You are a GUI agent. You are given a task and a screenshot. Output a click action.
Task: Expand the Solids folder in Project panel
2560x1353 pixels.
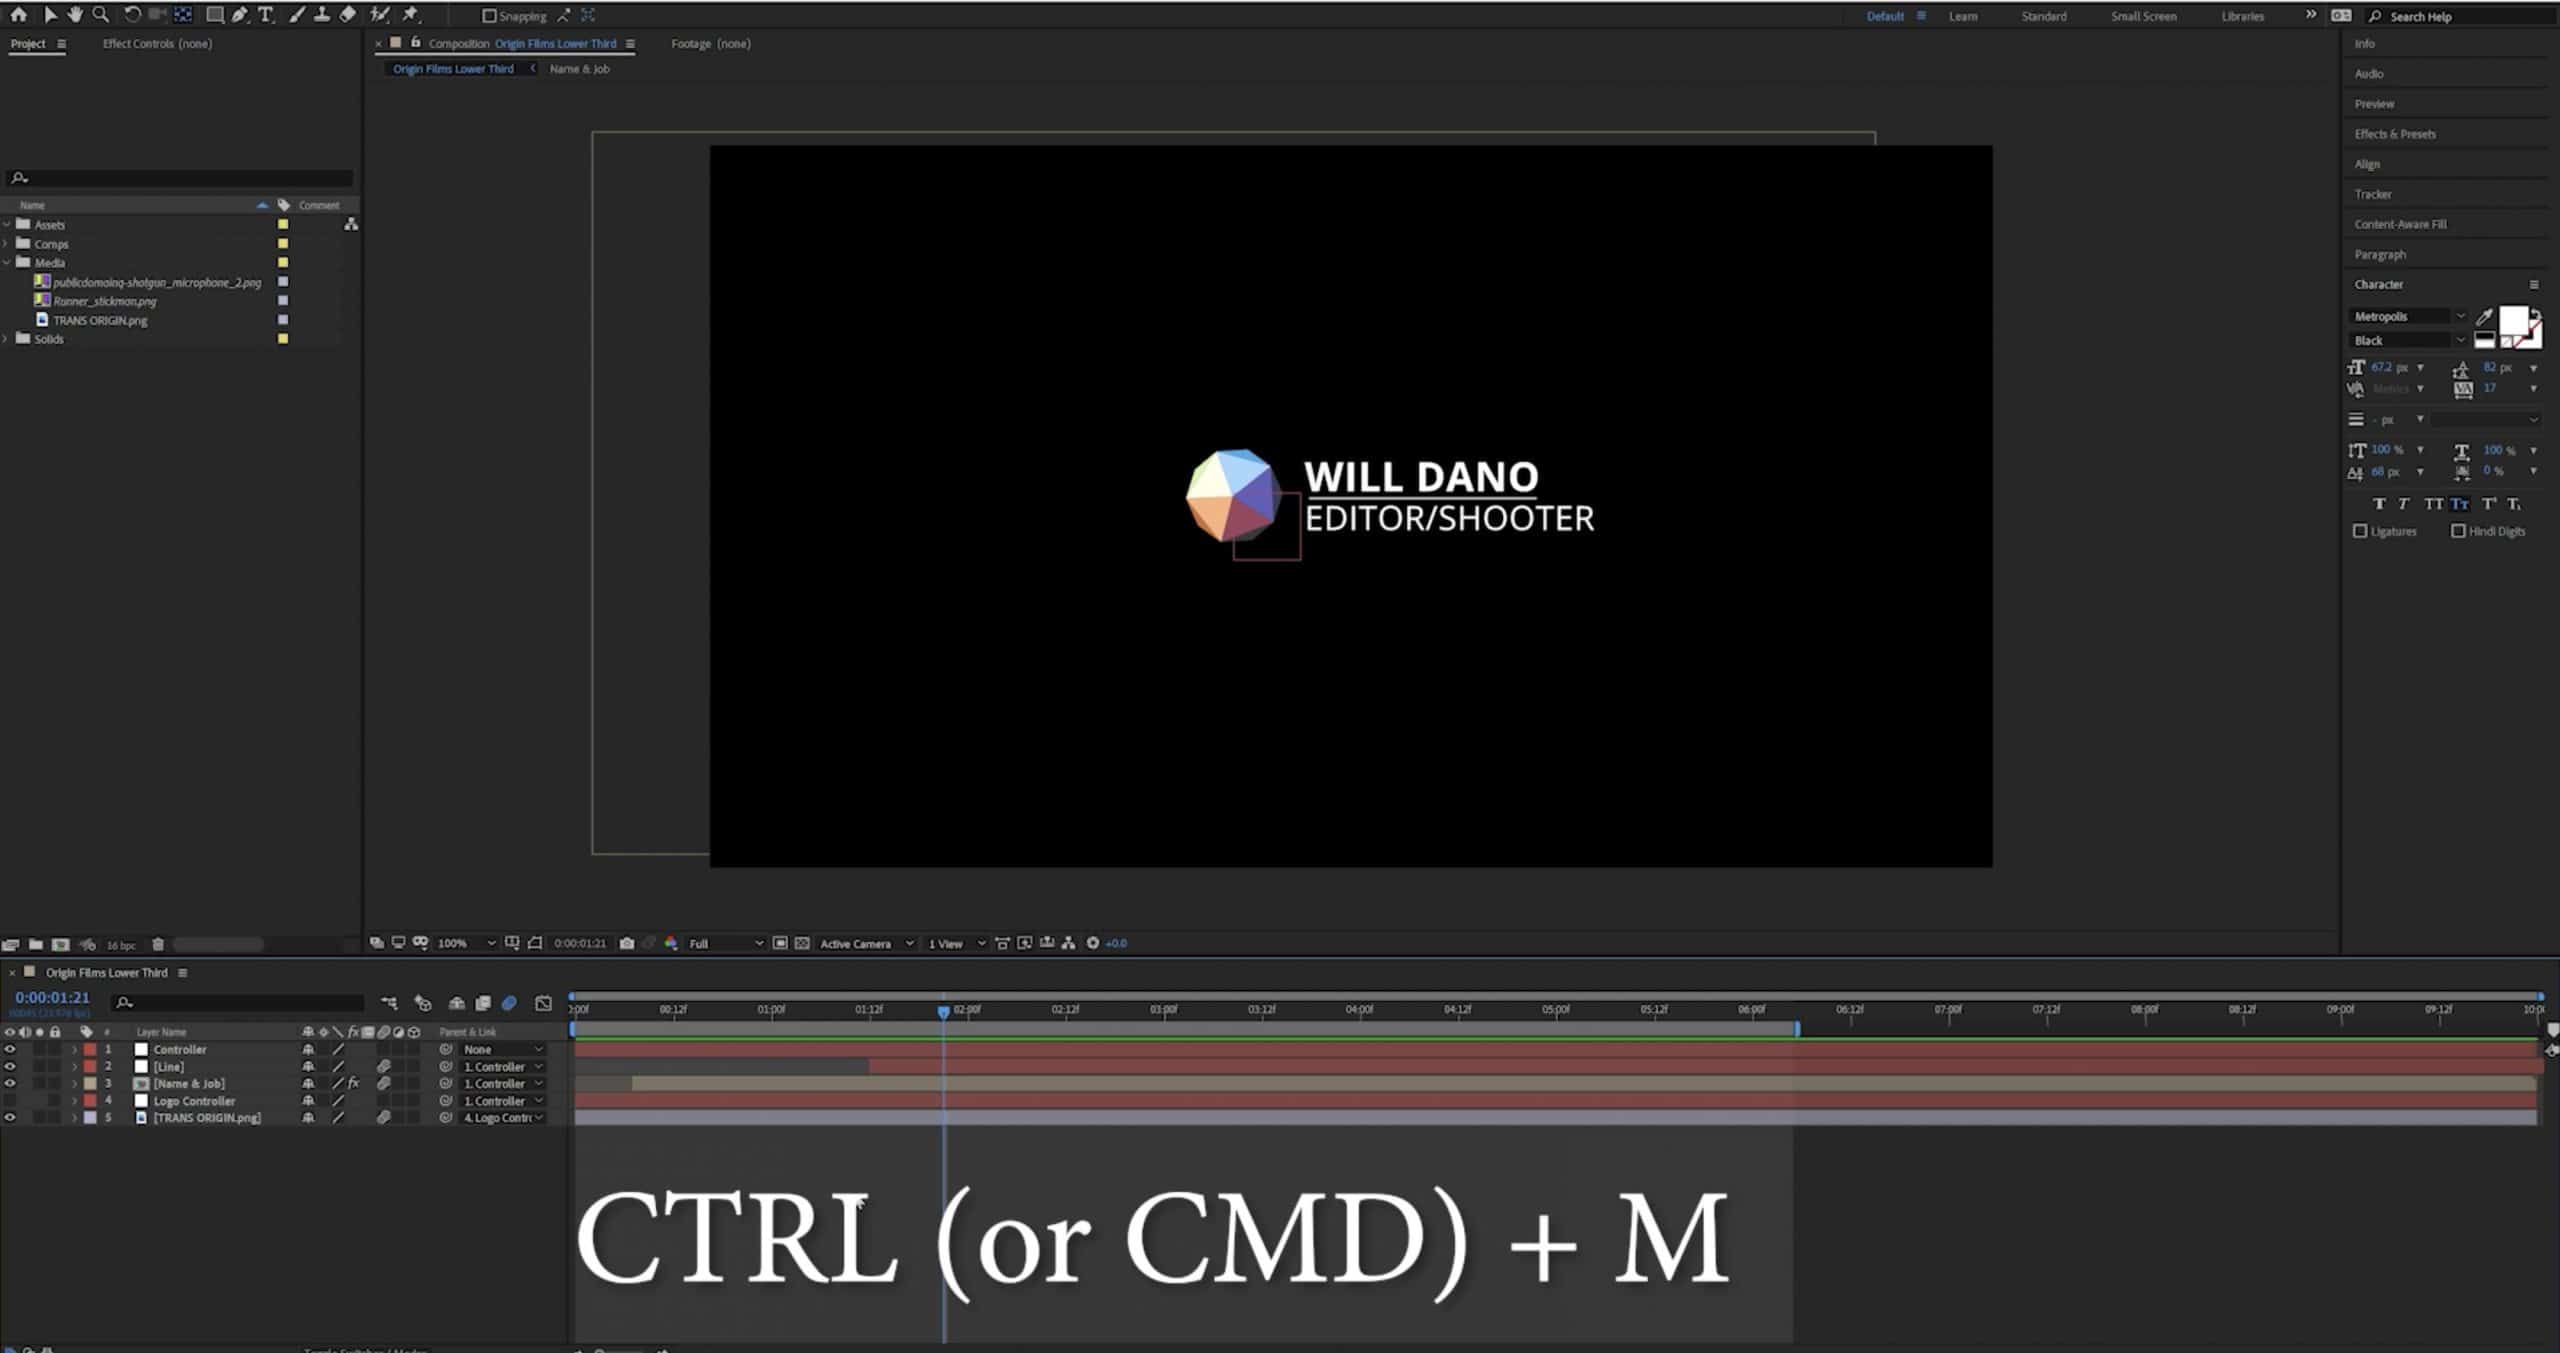pyautogui.click(x=6, y=339)
